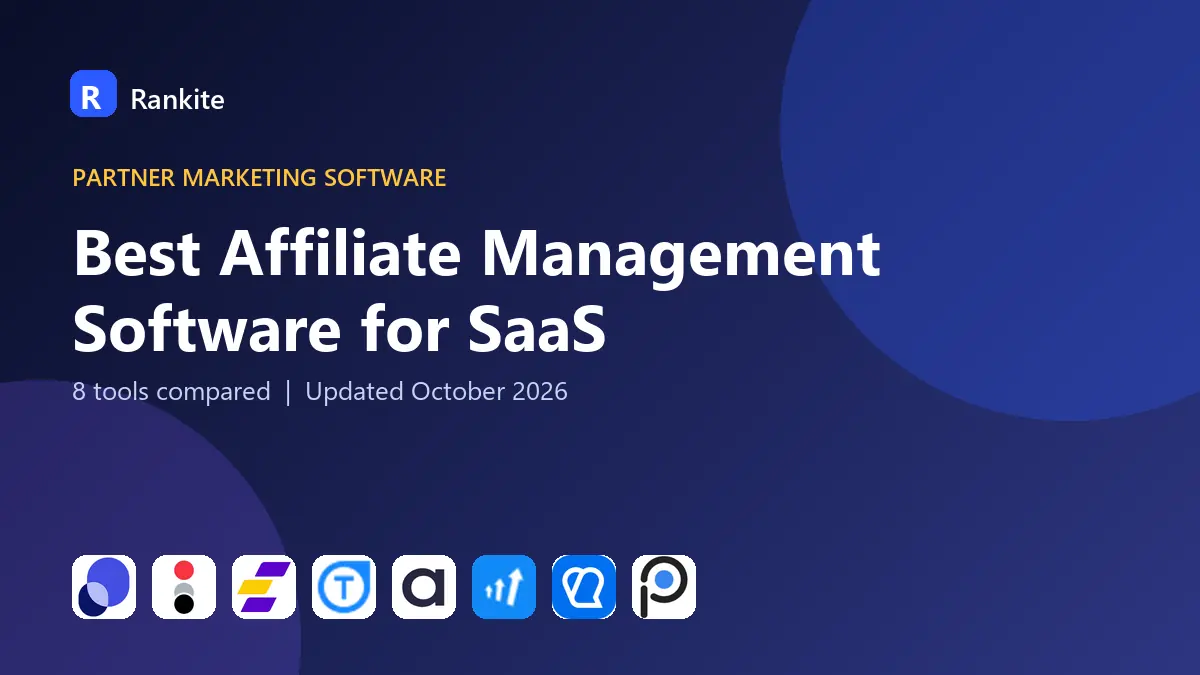Click the 'Rankite' brand name text
Image resolution: width=1200 pixels, height=675 pixels.
[178, 99]
